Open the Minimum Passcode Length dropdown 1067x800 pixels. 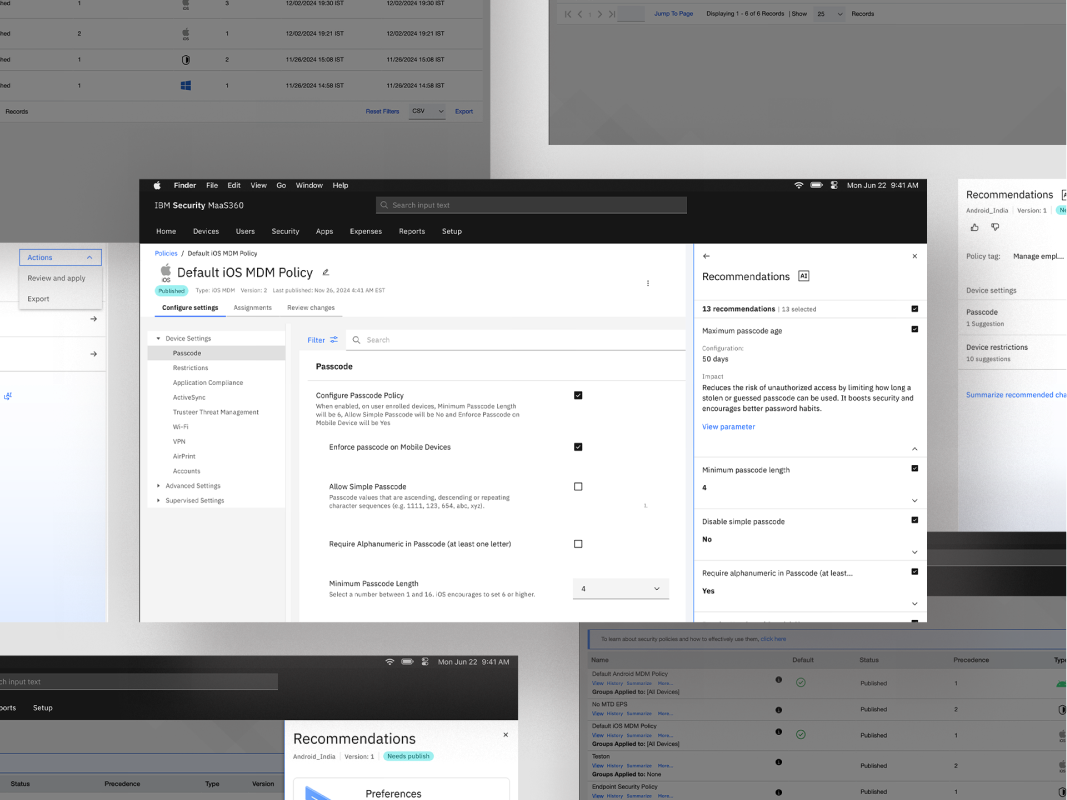click(x=620, y=589)
